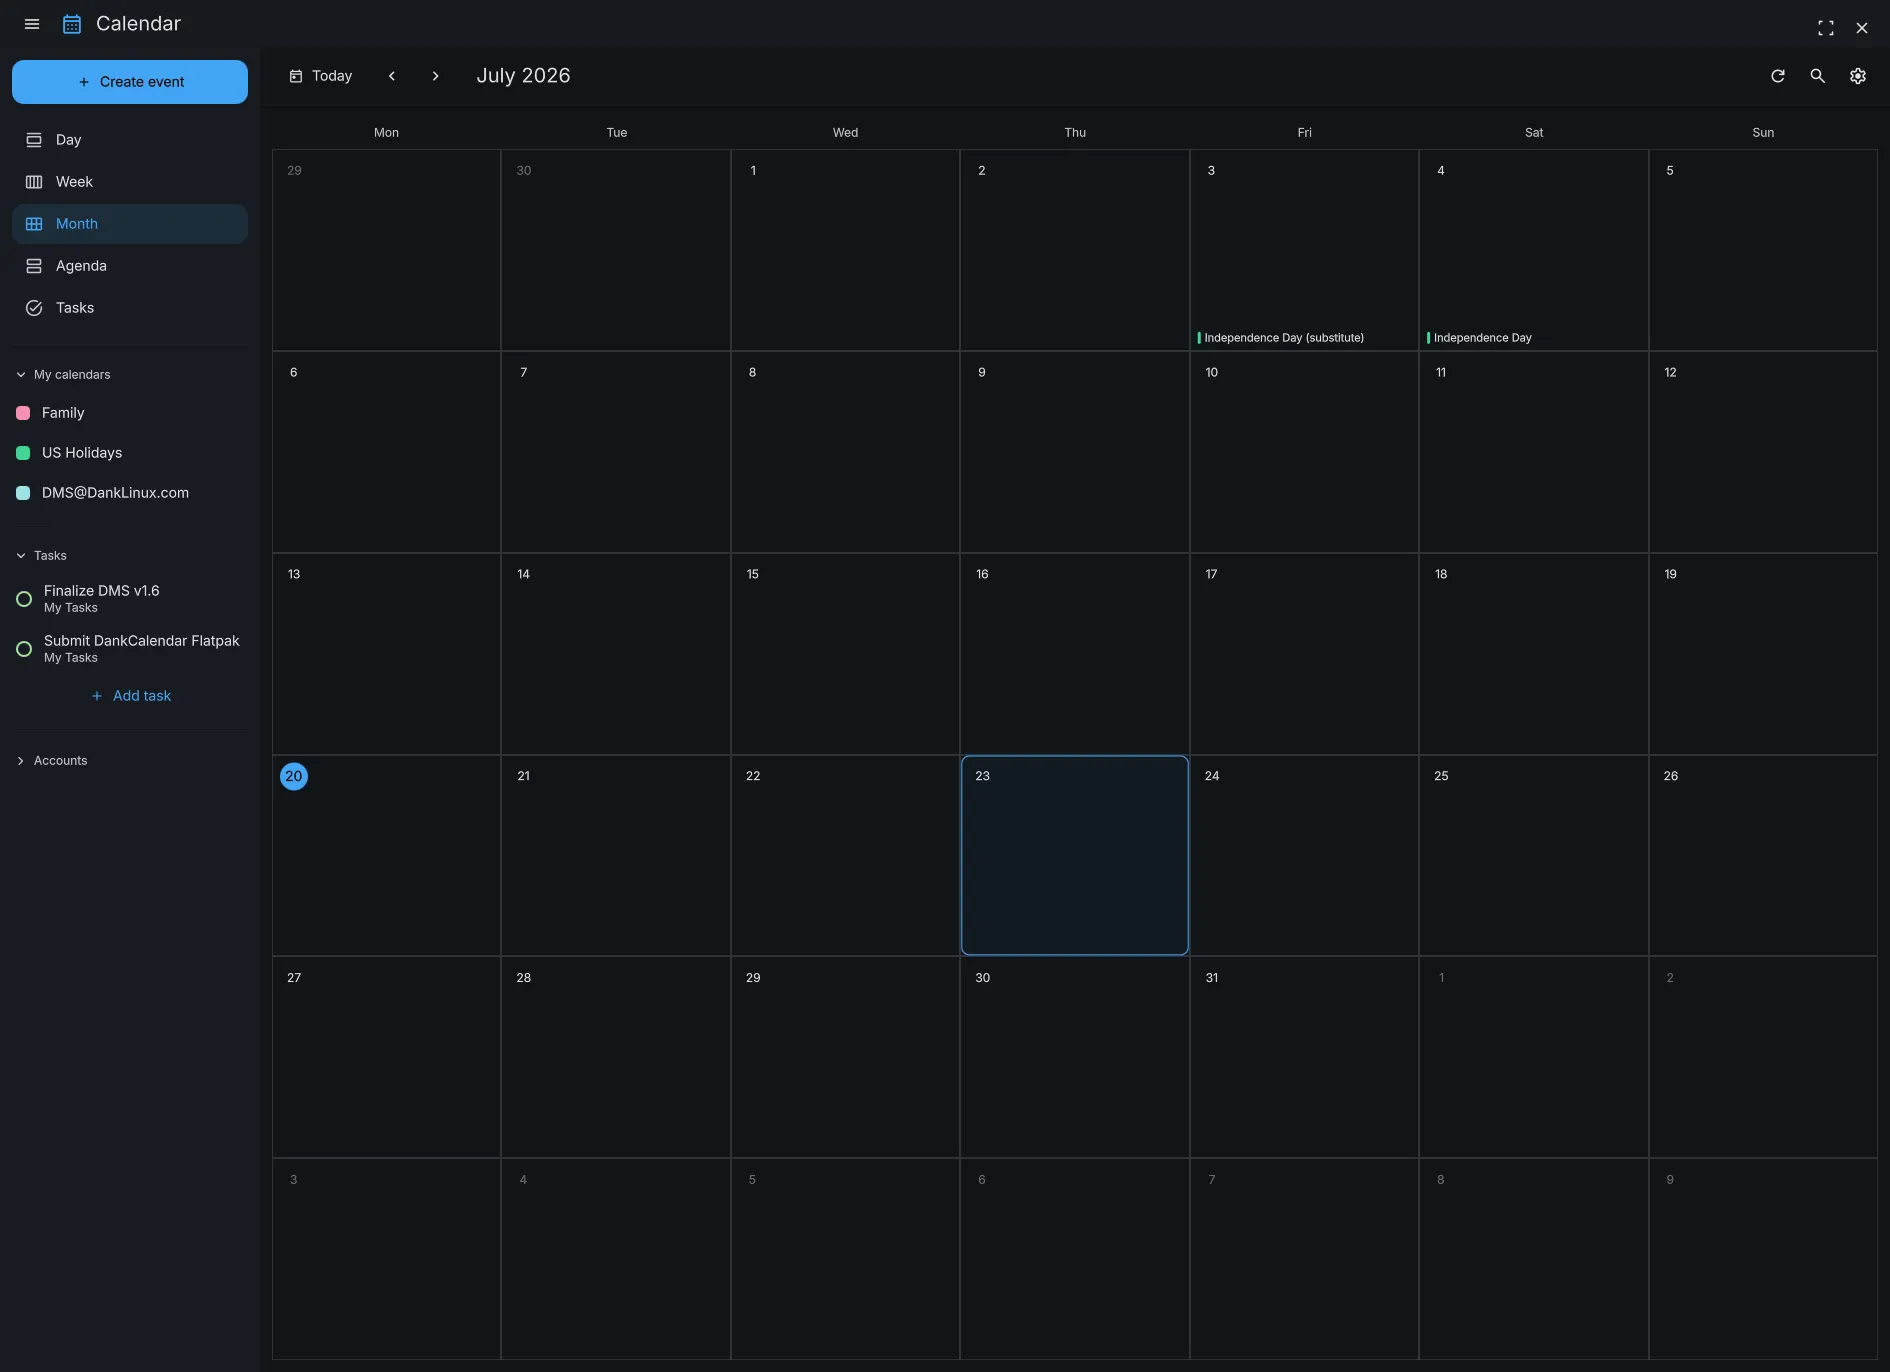Viewport: 1890px width, 1372px height.
Task: Open the Tasks view in the sidebar
Action: click(x=130, y=308)
